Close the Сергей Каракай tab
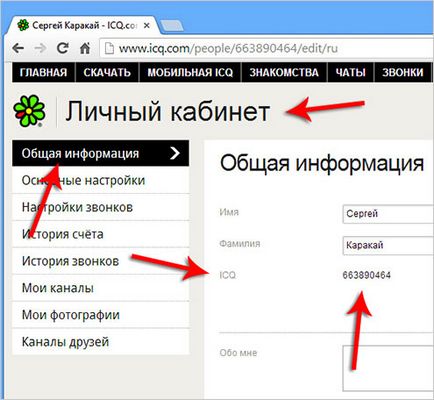The height and width of the screenshot is (400, 434). (147, 26)
